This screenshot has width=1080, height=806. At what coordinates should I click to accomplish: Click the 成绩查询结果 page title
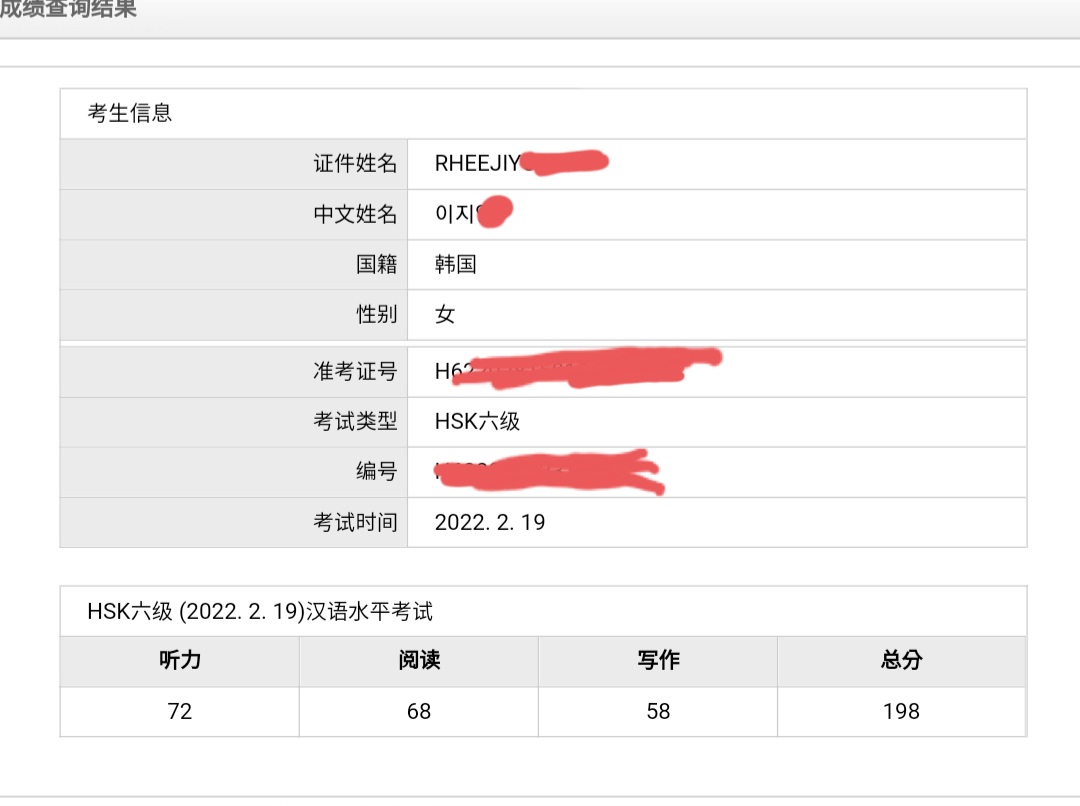coord(68,9)
